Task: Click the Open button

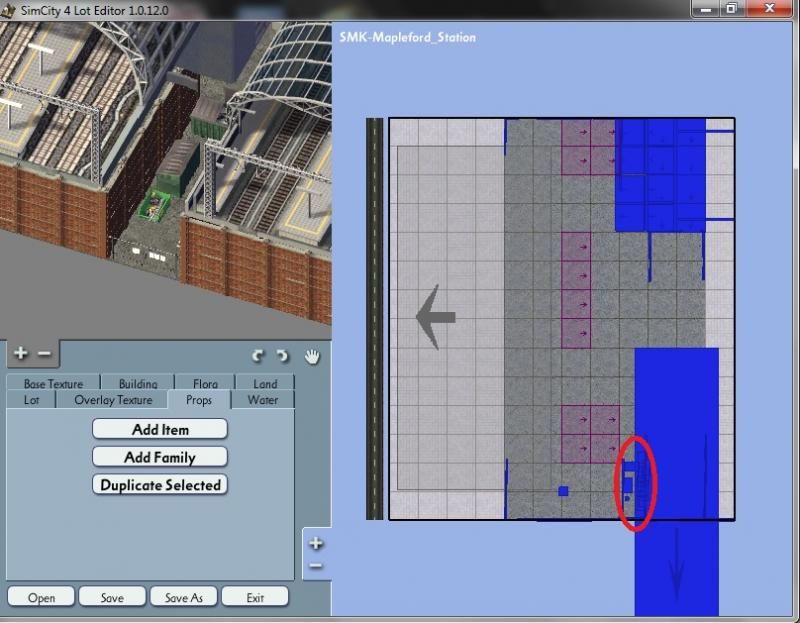Action: click(41, 597)
